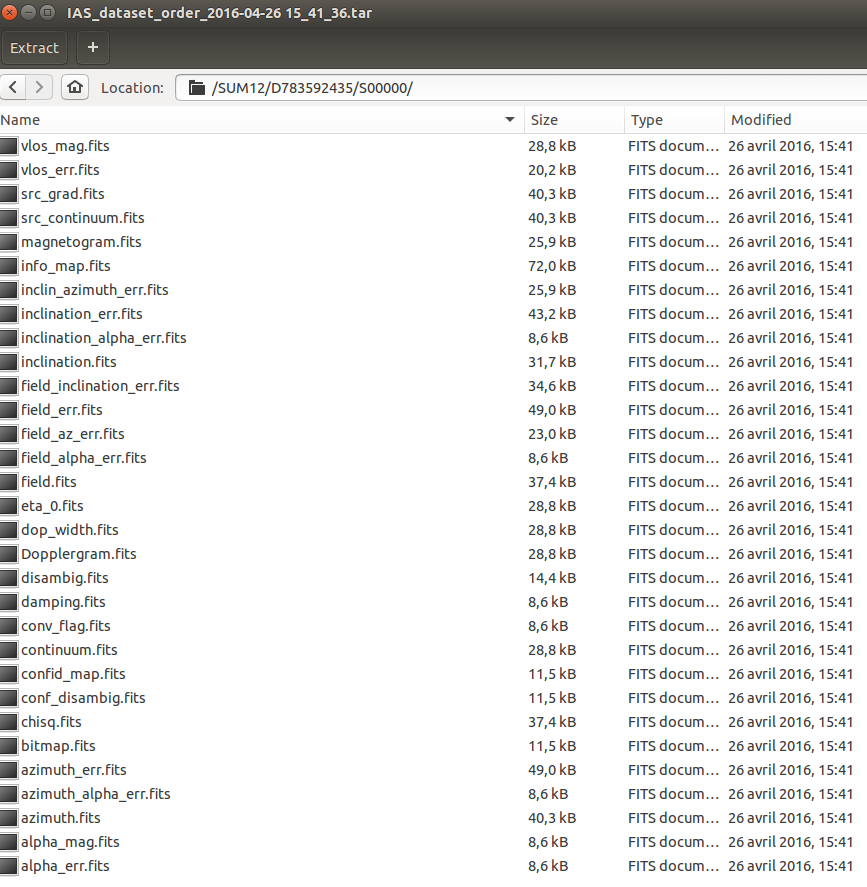This screenshot has width=867, height=887.
Task: Click the bitmap.fits file name
Action: point(58,746)
